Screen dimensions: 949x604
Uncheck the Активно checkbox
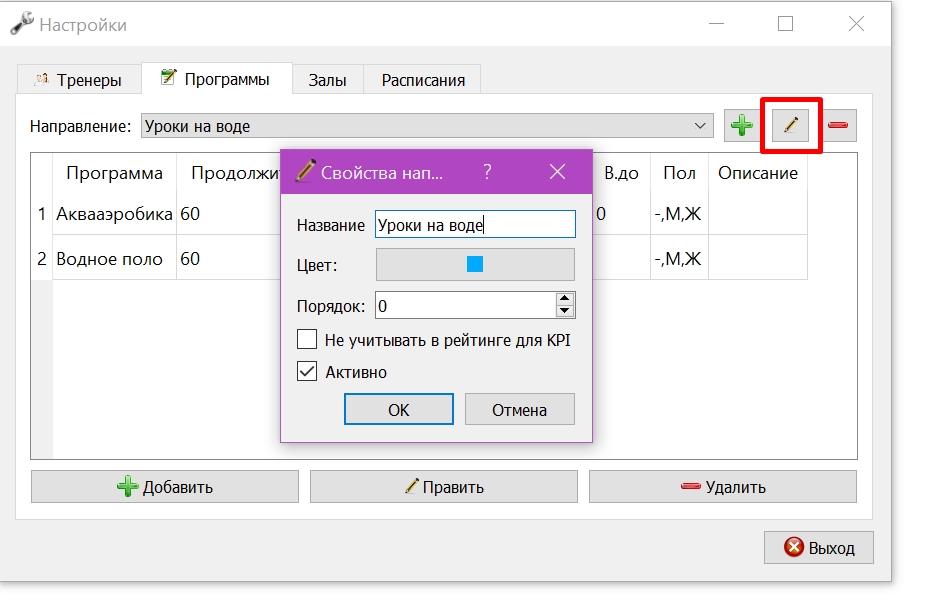[307, 372]
